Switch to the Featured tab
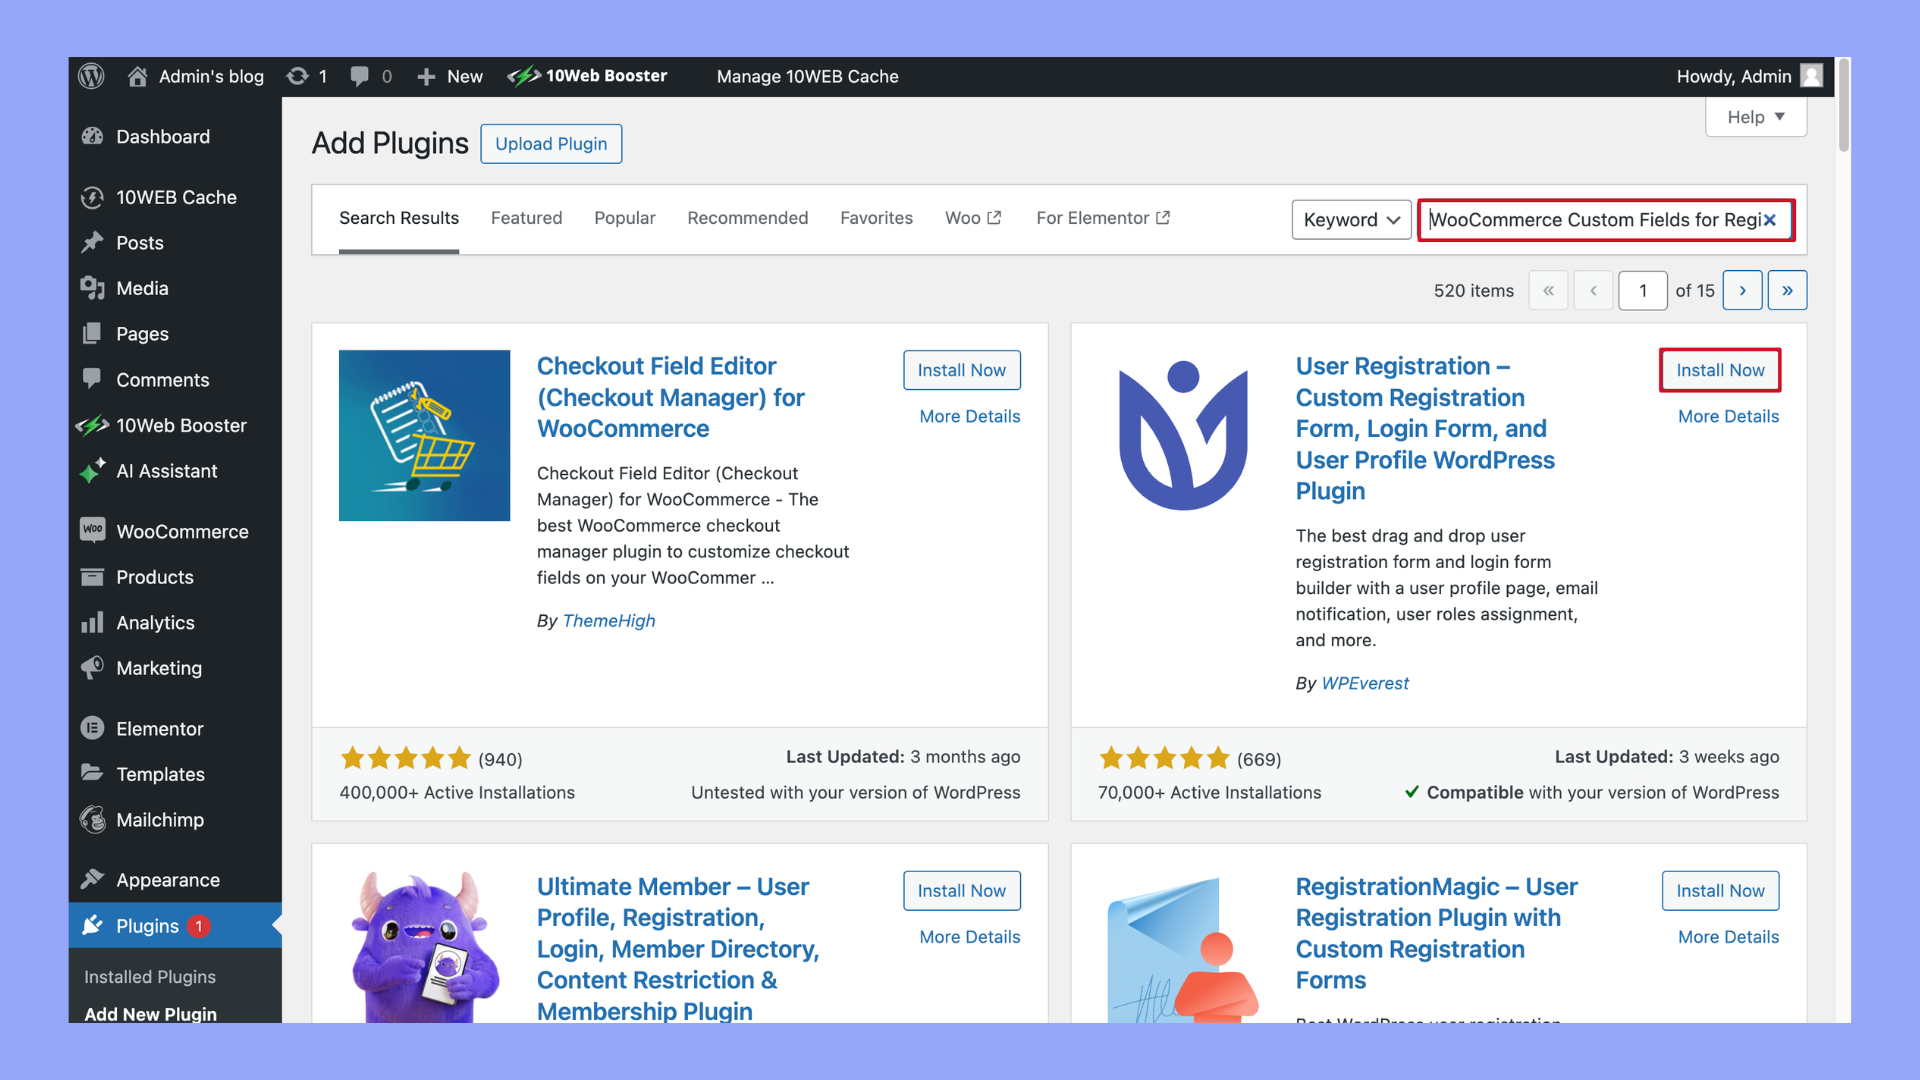Image resolution: width=1920 pixels, height=1080 pixels. point(526,218)
